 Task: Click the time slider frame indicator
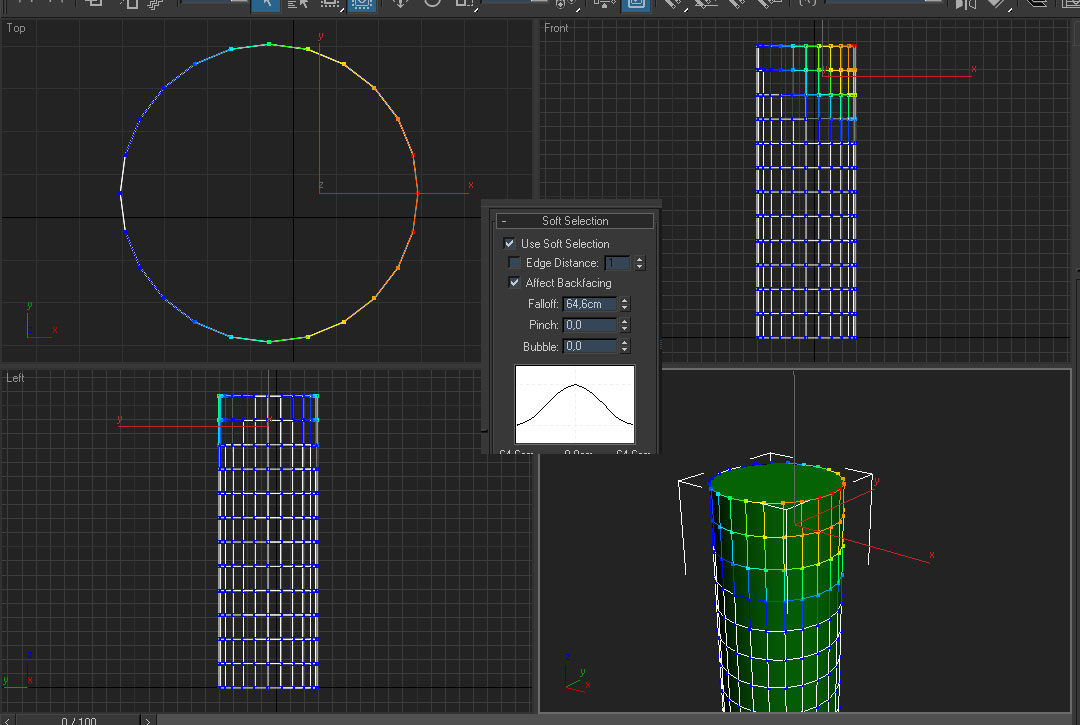[78, 721]
